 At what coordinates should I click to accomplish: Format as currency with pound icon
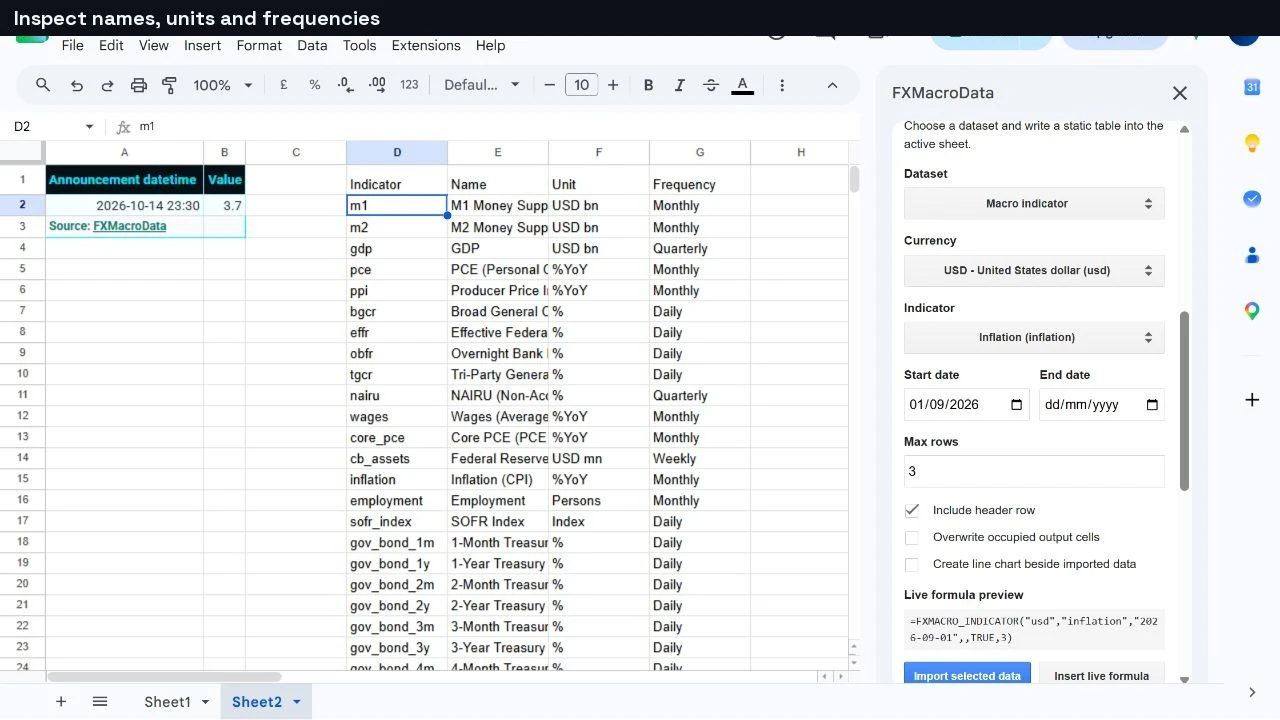point(283,85)
